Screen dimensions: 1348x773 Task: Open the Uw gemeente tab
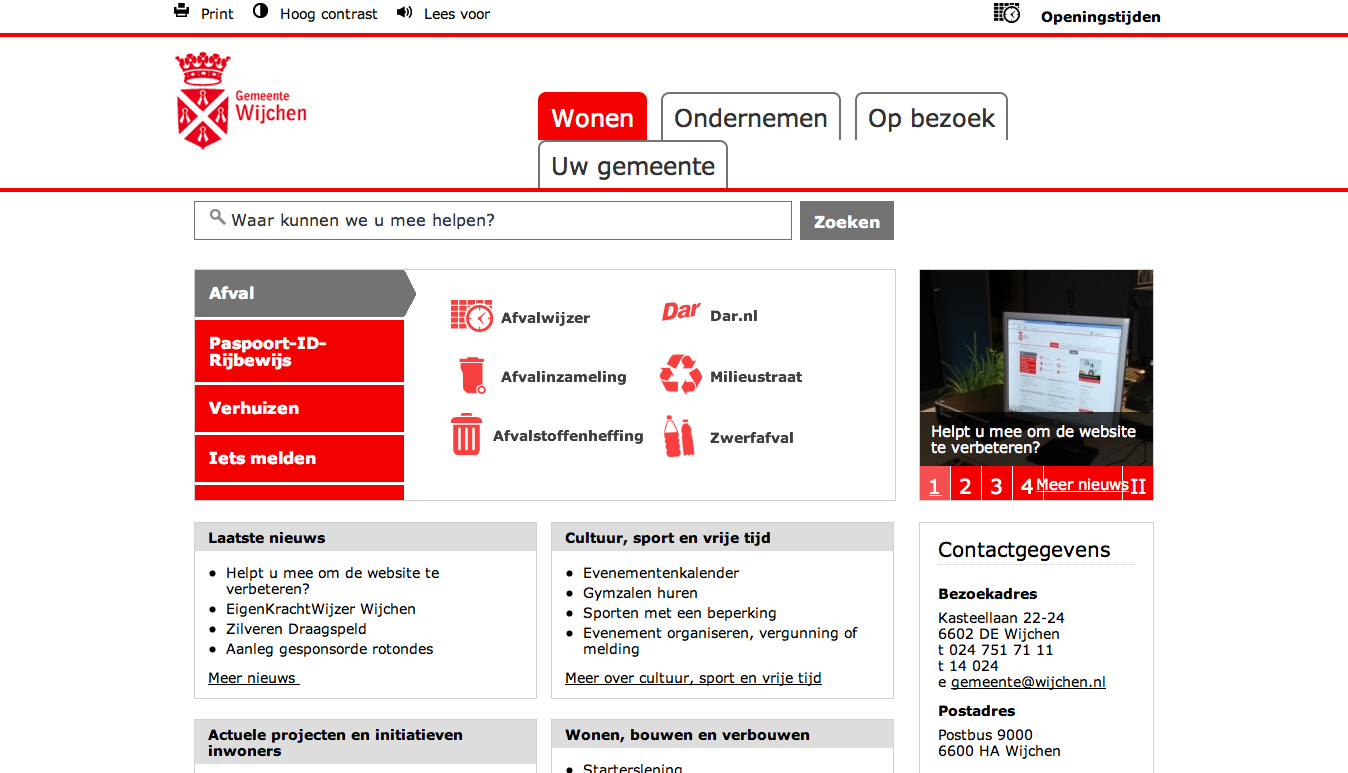pos(633,166)
